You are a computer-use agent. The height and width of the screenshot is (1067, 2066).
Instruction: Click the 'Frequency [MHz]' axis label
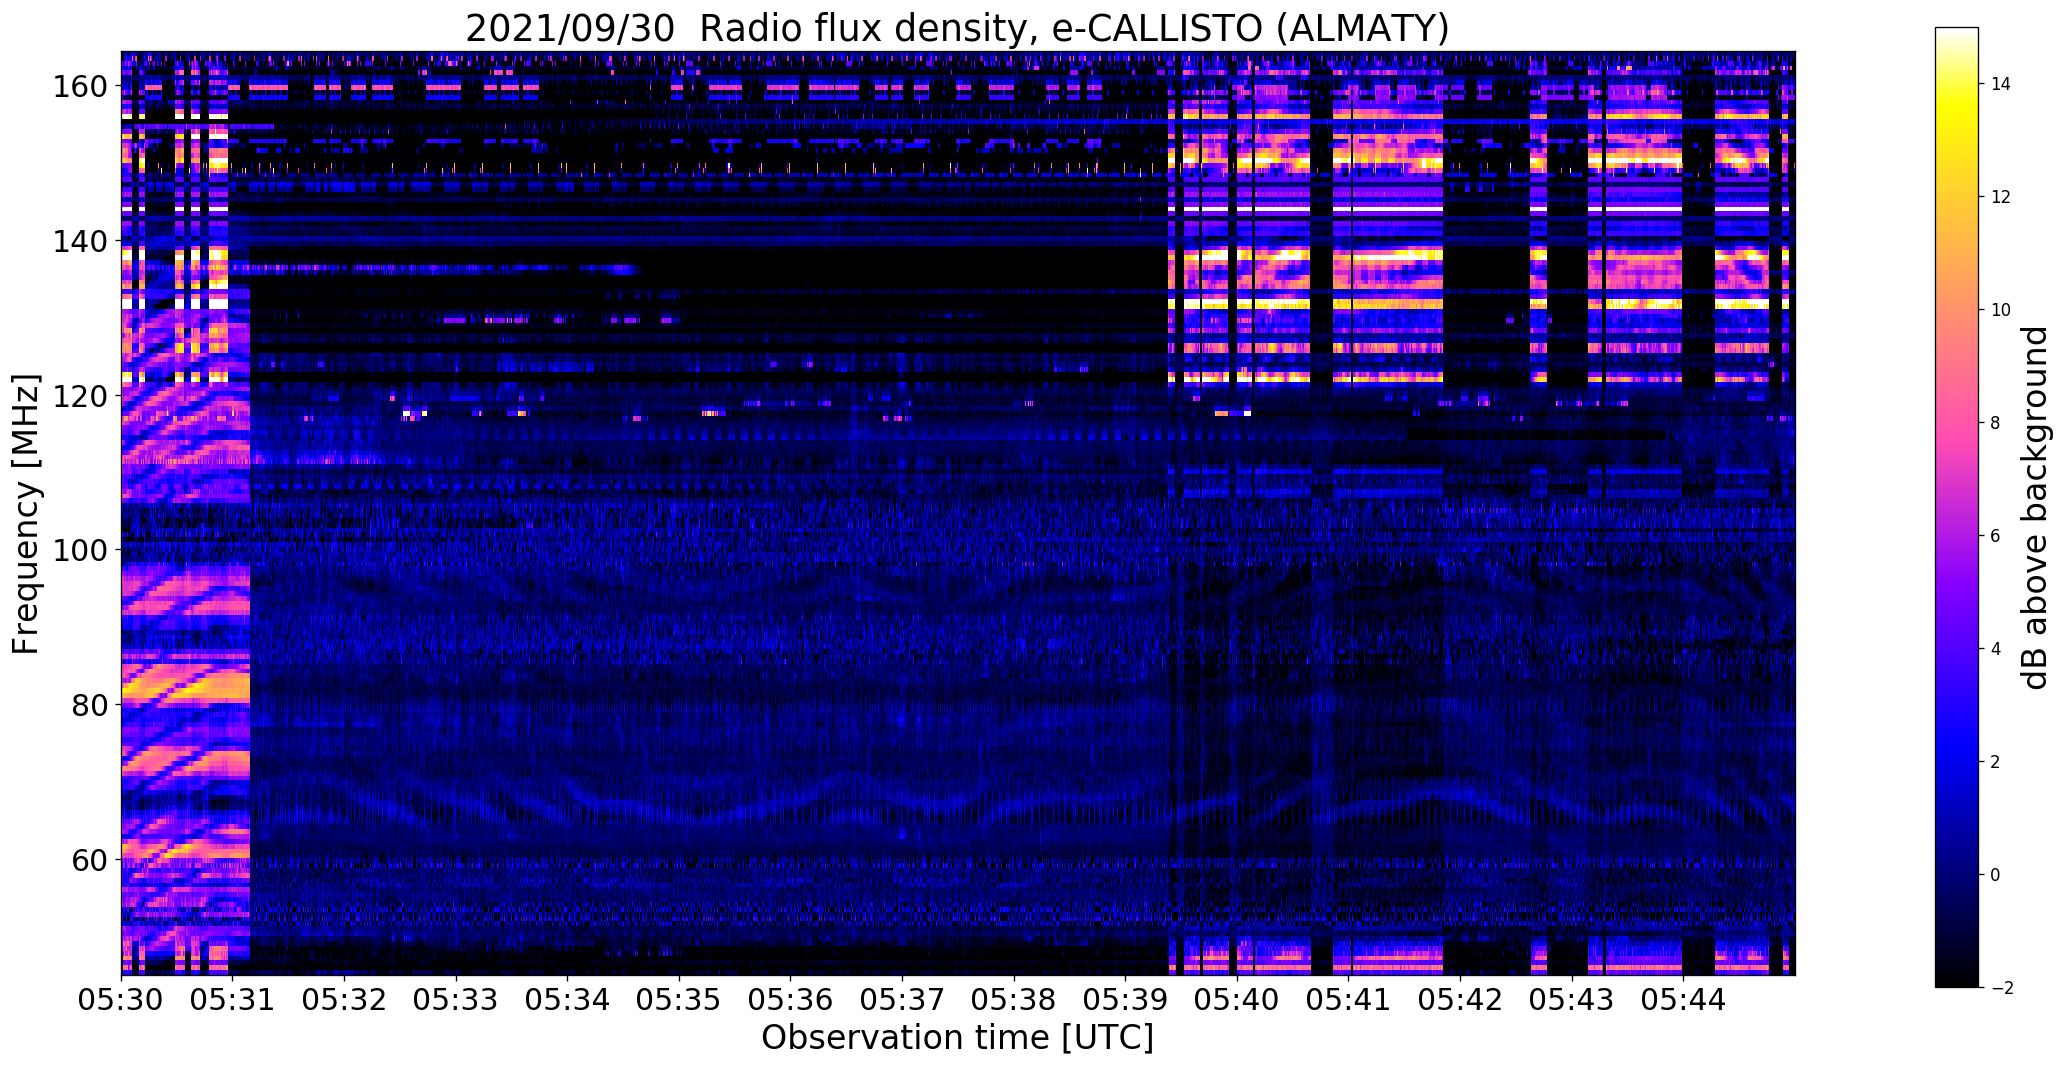click(26, 514)
